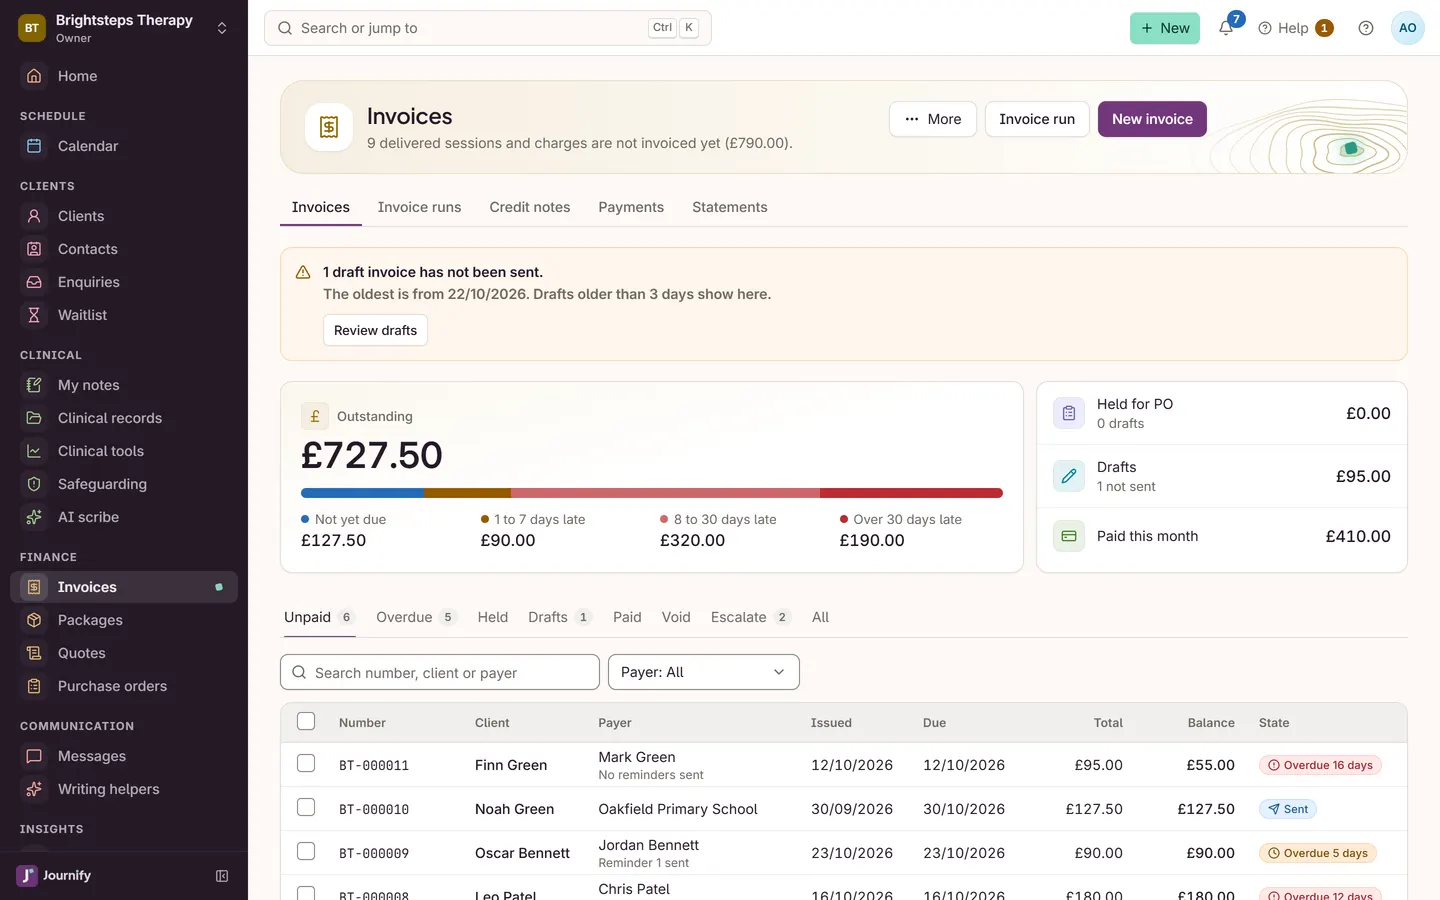Image resolution: width=1440 pixels, height=900 pixels.
Task: Show the Drafts filter tab
Action: 559,617
